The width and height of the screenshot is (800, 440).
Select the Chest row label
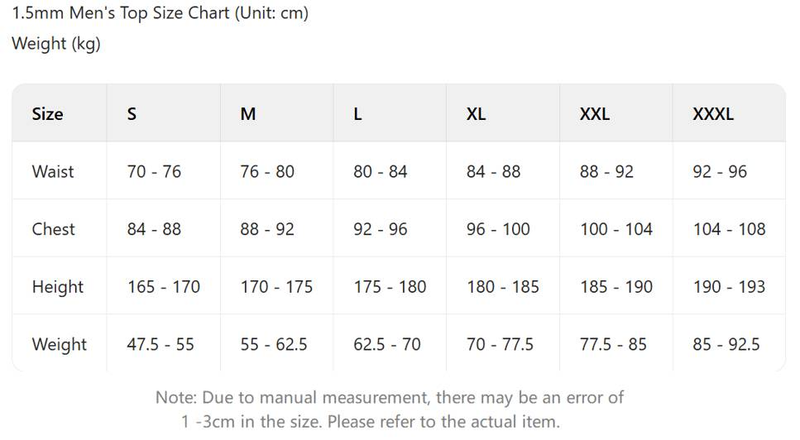[54, 229]
